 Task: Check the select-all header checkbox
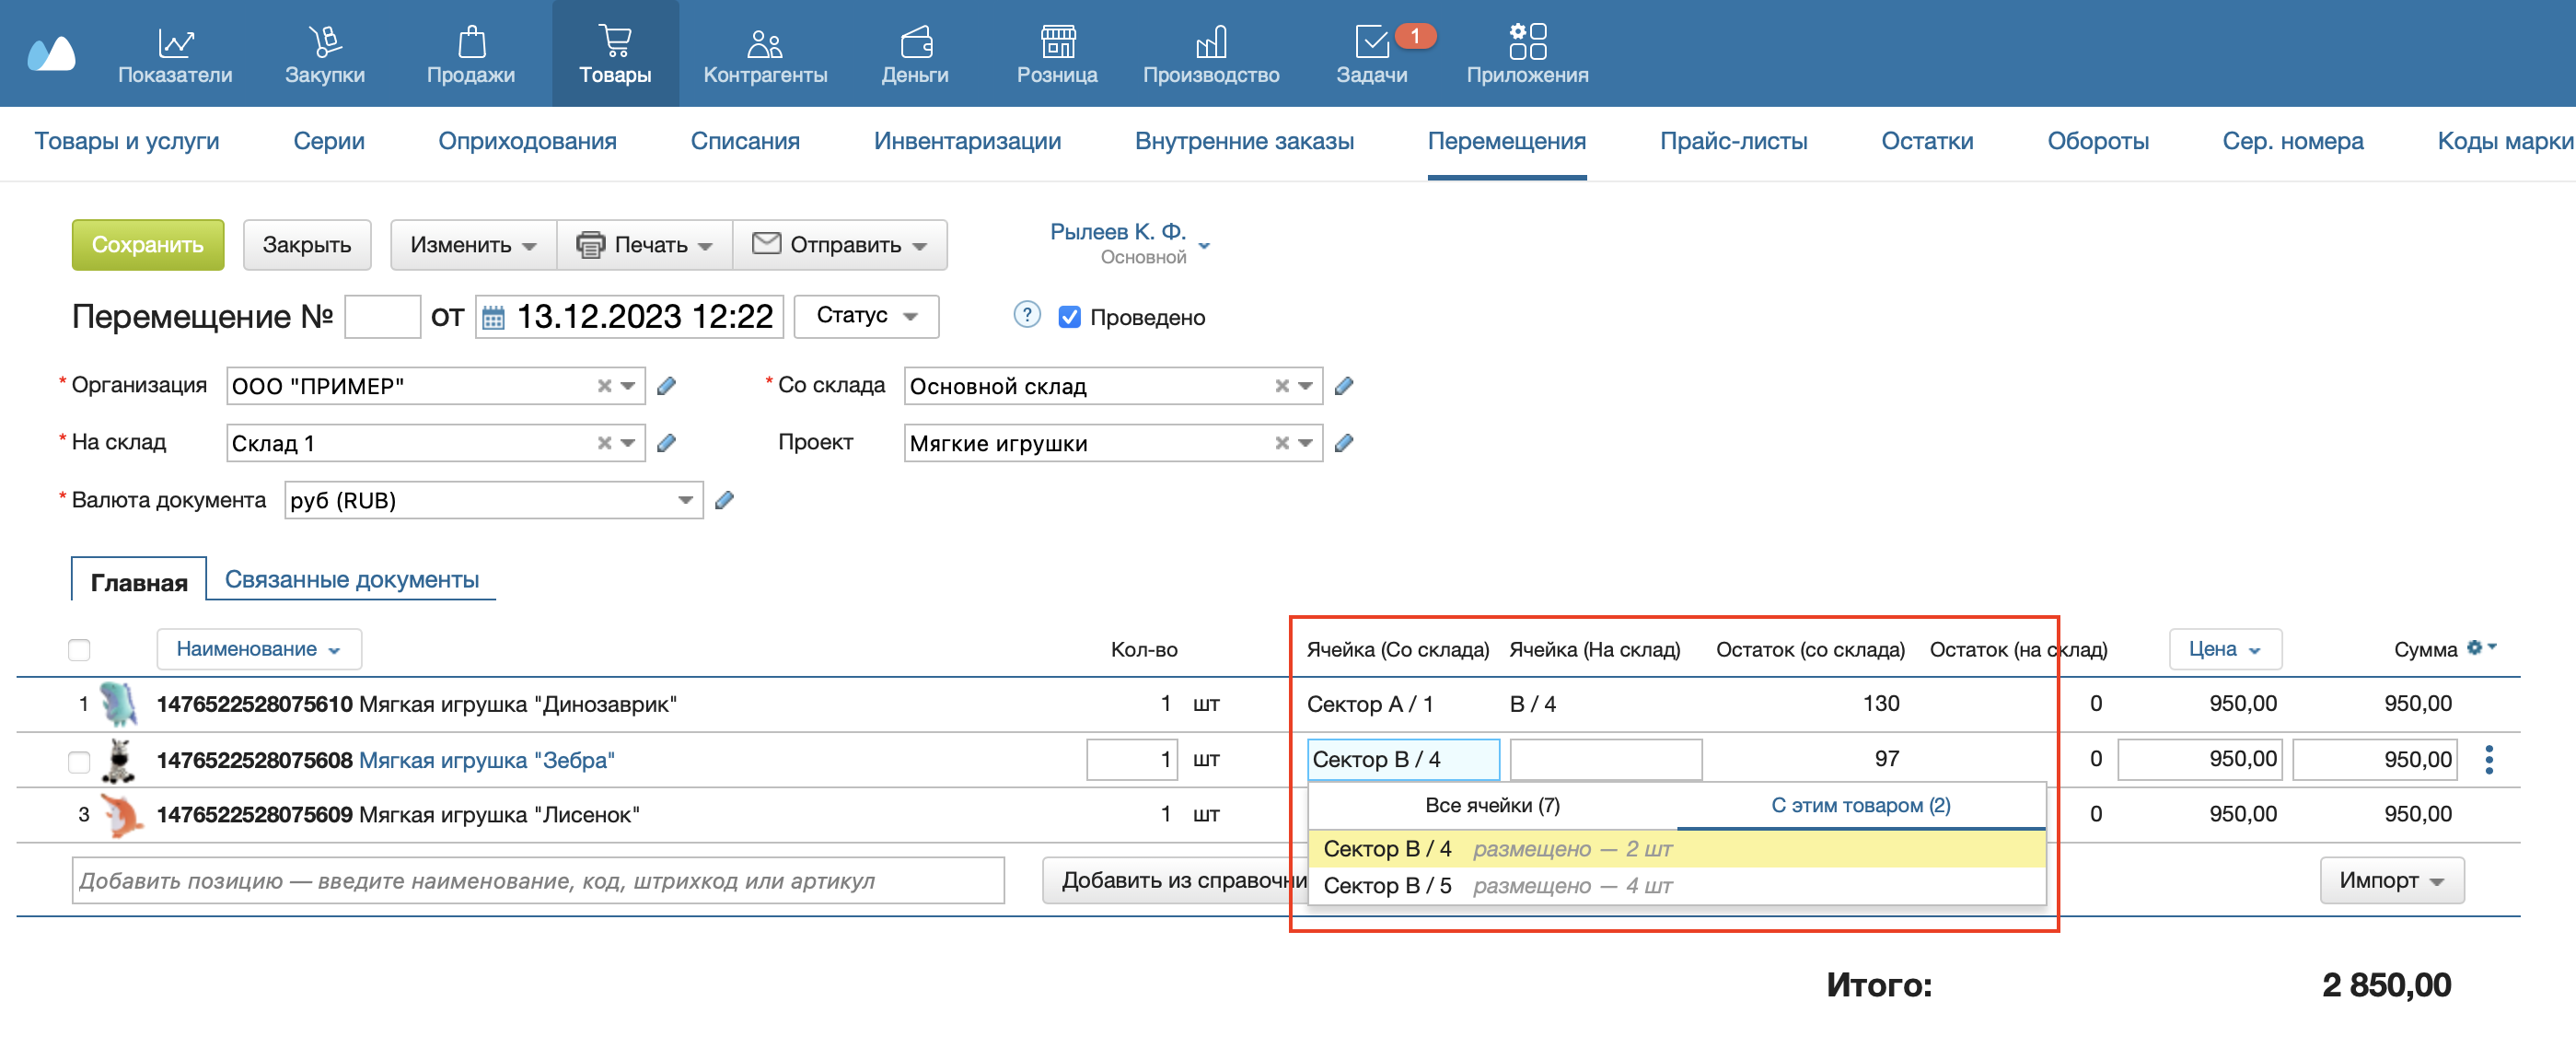pyautogui.click(x=79, y=650)
